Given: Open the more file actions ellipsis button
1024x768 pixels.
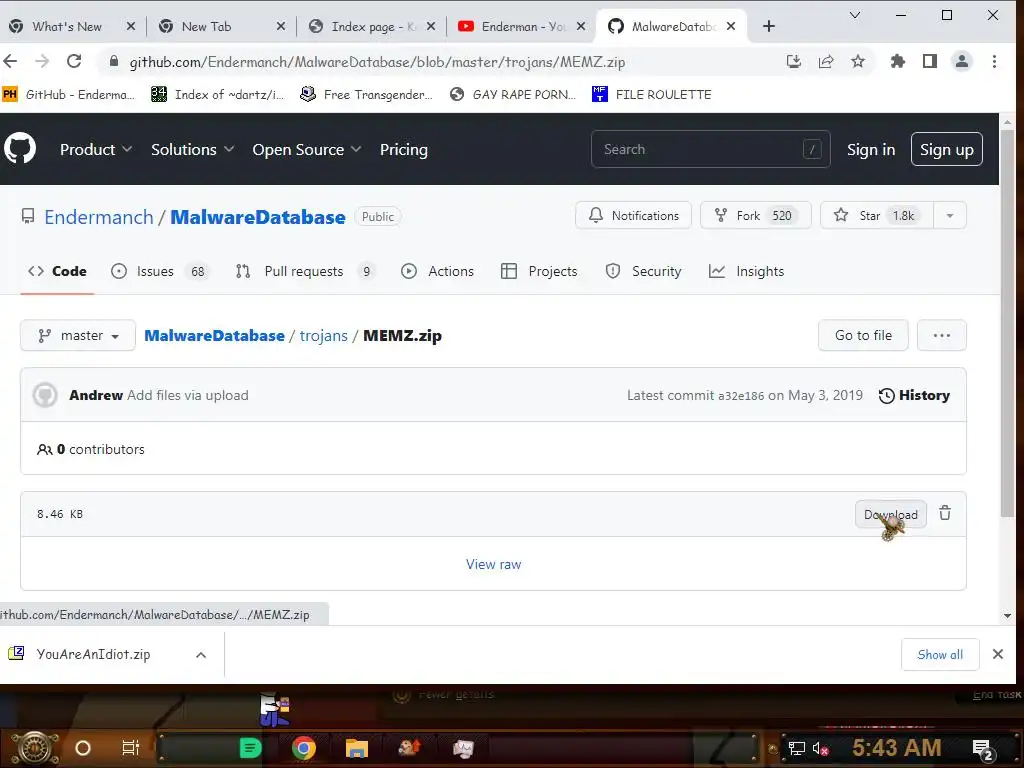Looking at the screenshot, I should tap(942, 335).
